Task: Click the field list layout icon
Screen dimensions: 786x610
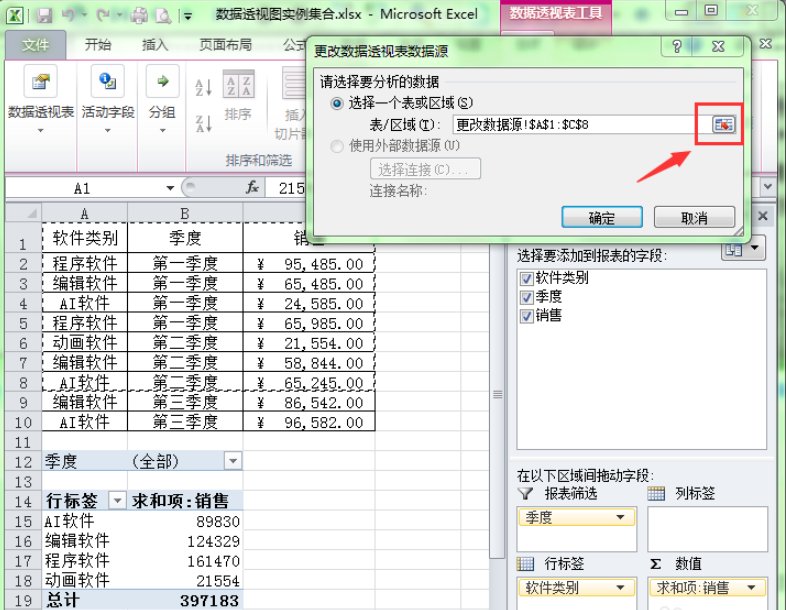Action: coord(734,249)
